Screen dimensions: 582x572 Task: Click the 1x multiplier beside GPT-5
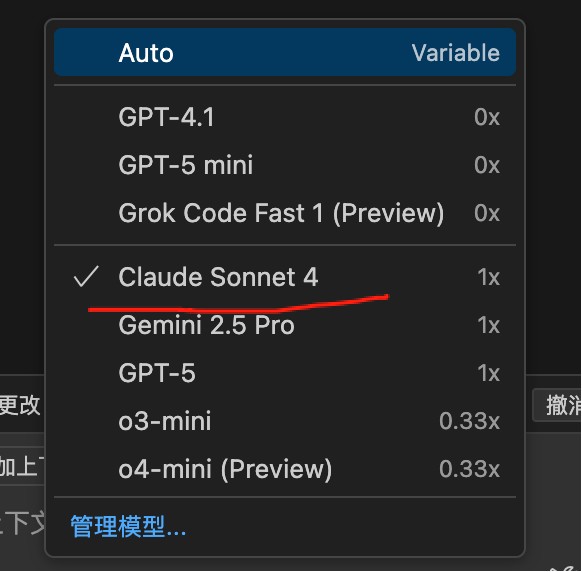(x=488, y=373)
